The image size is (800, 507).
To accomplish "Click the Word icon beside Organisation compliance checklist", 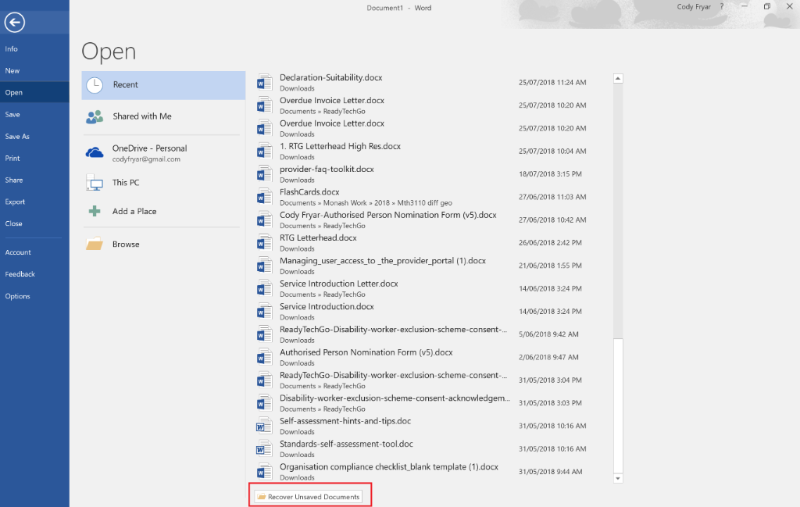I will (264, 472).
